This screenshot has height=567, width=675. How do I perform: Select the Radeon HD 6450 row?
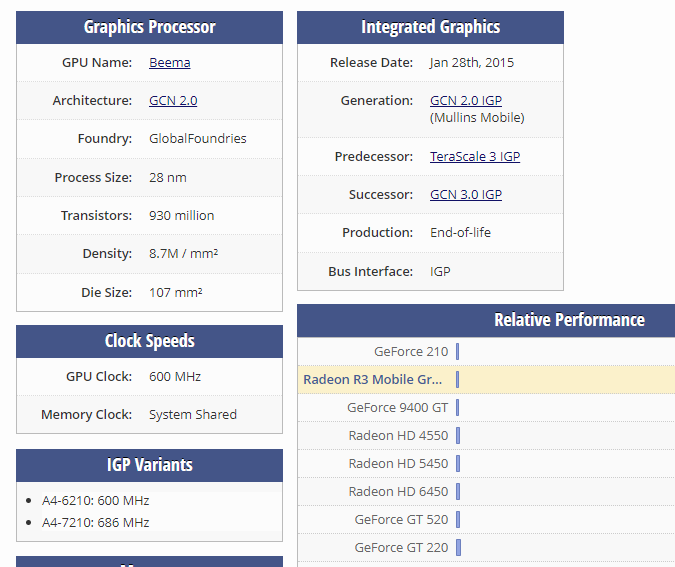coord(486,492)
